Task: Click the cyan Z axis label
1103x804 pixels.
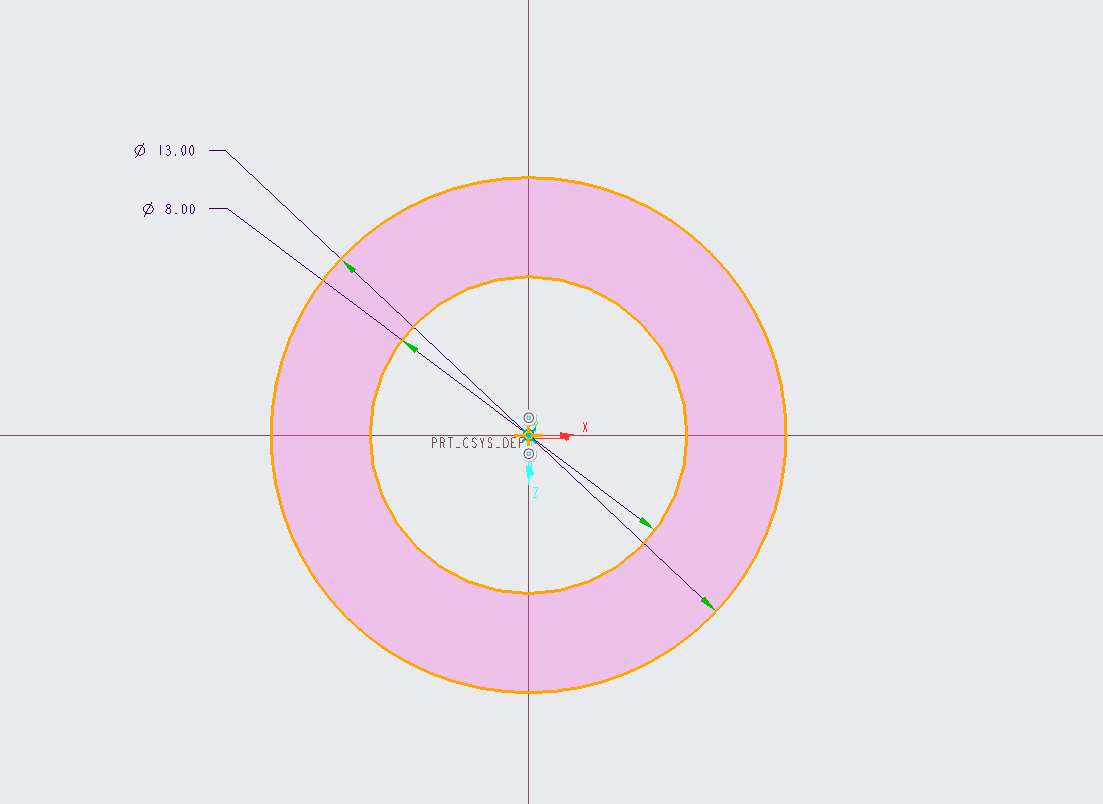Action: [x=535, y=492]
